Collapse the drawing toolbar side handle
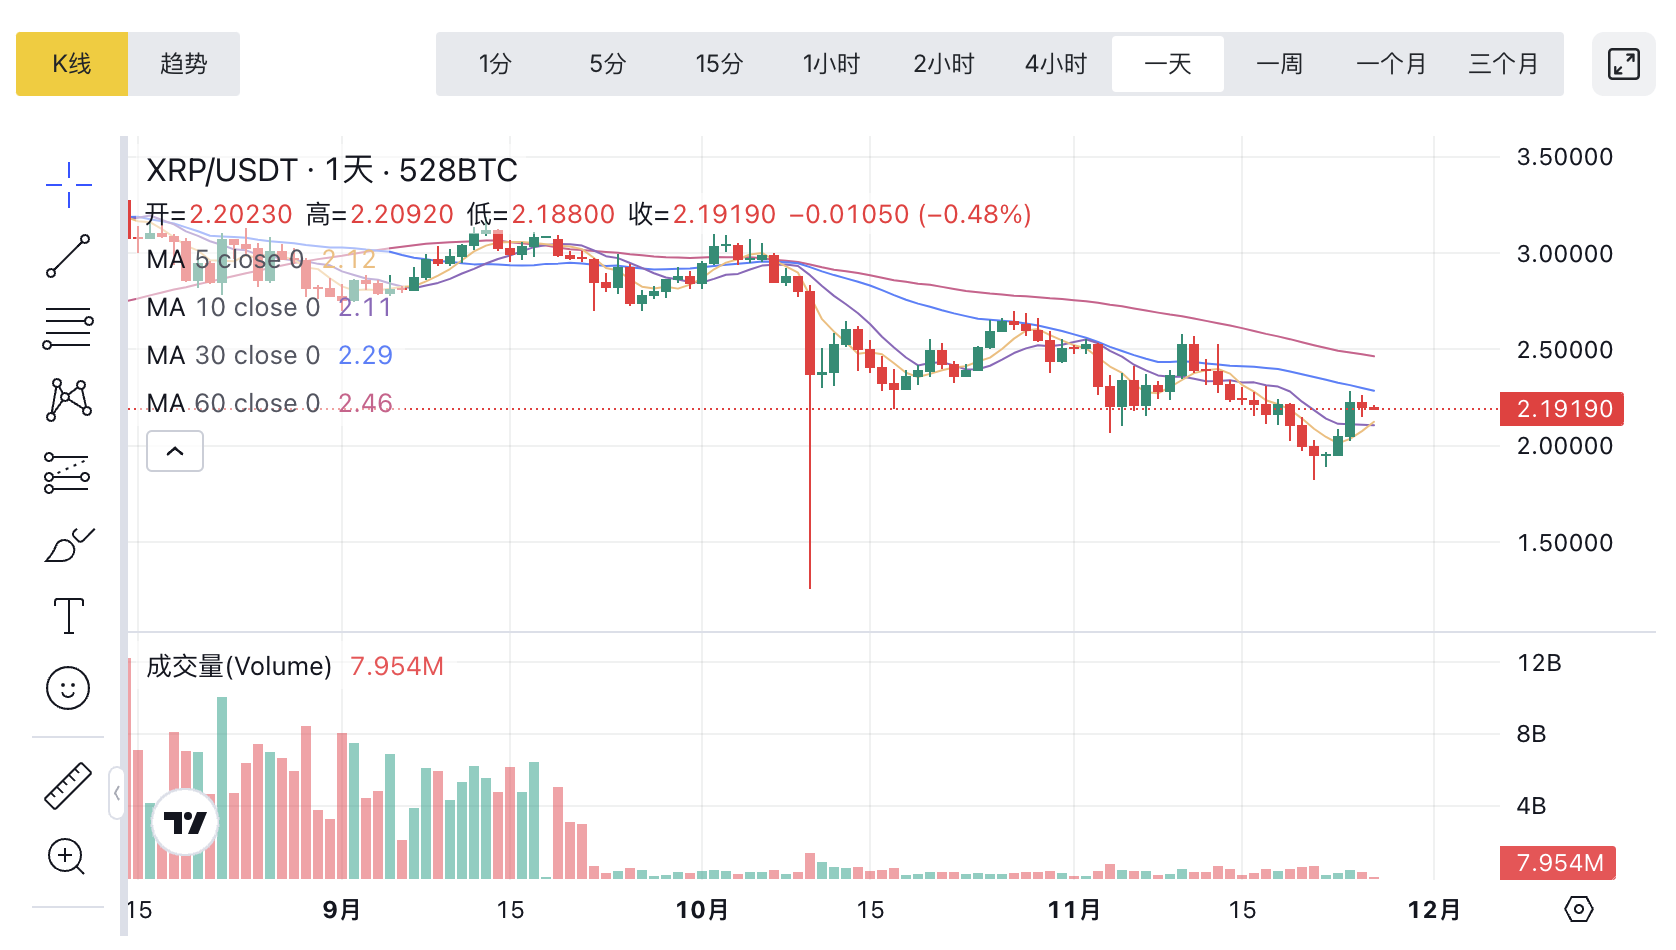 [x=117, y=793]
